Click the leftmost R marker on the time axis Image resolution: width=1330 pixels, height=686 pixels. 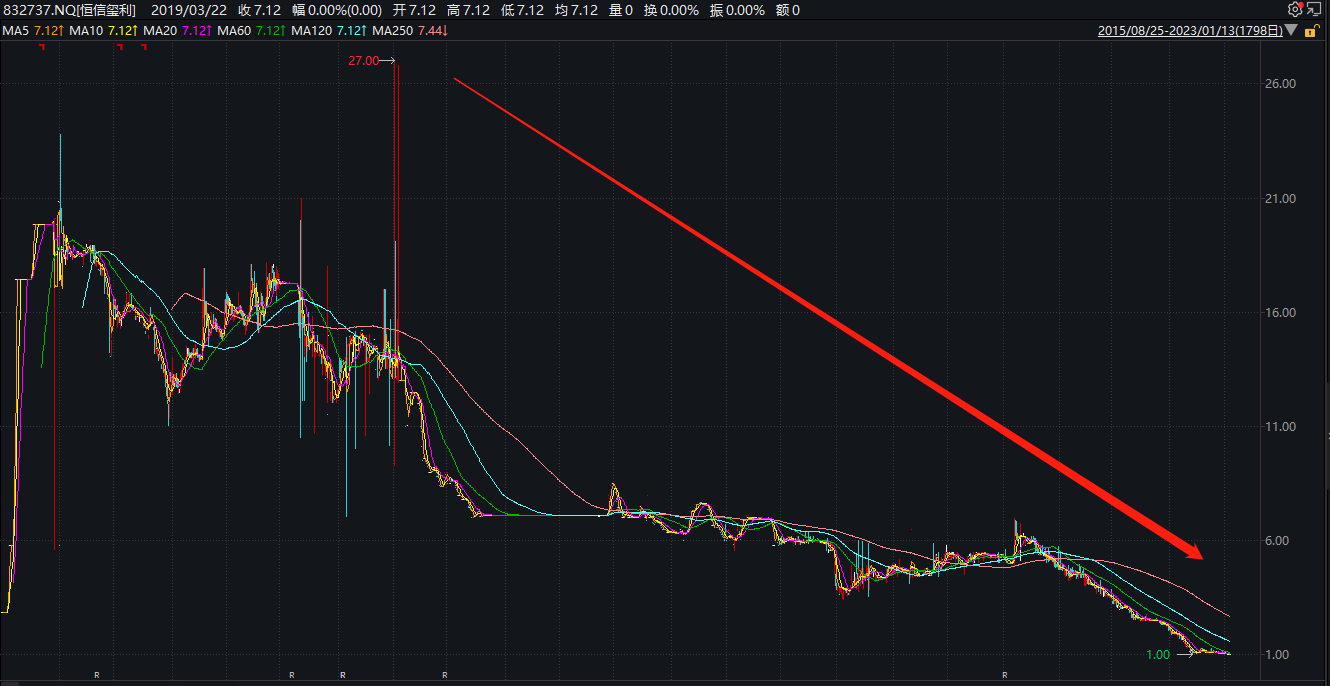97,676
